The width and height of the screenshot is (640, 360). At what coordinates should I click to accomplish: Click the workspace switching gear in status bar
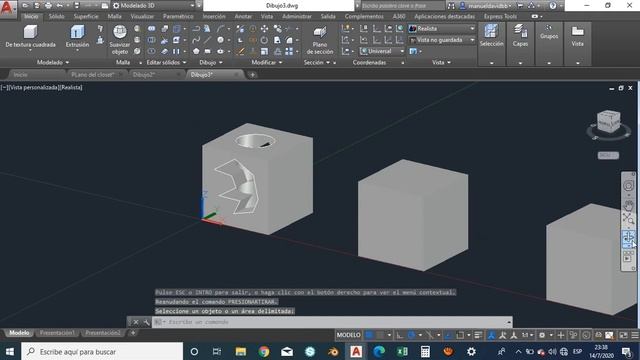tap(542, 335)
